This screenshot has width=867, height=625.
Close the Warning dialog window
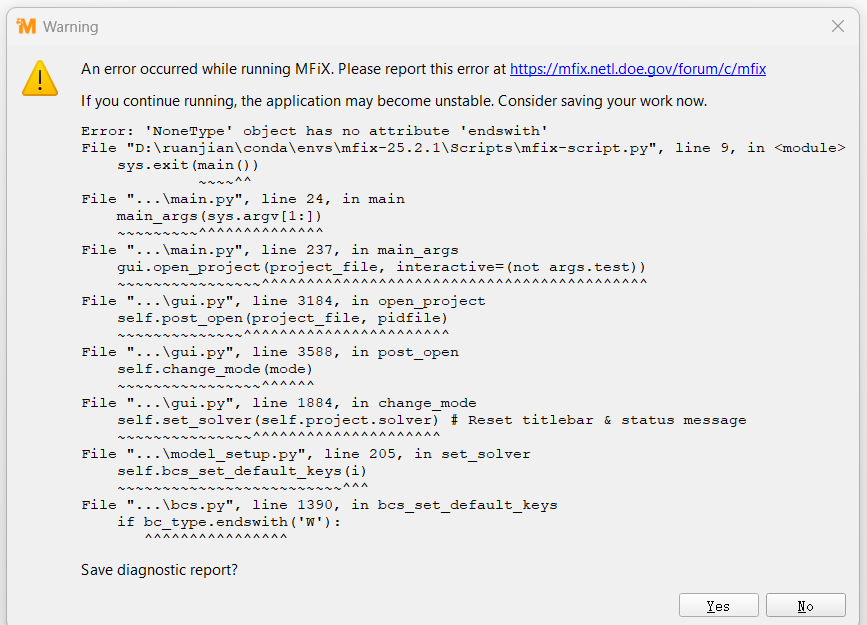[x=838, y=27]
